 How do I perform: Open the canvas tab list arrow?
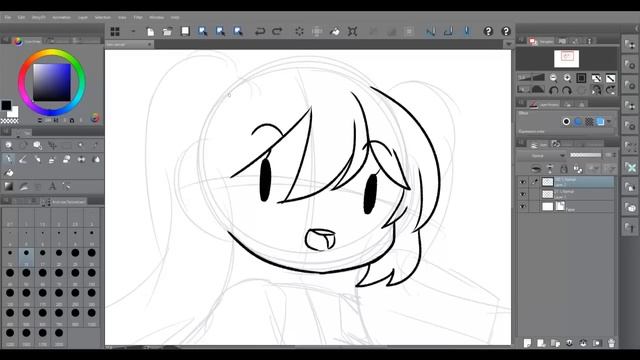pyautogui.click(x=508, y=44)
